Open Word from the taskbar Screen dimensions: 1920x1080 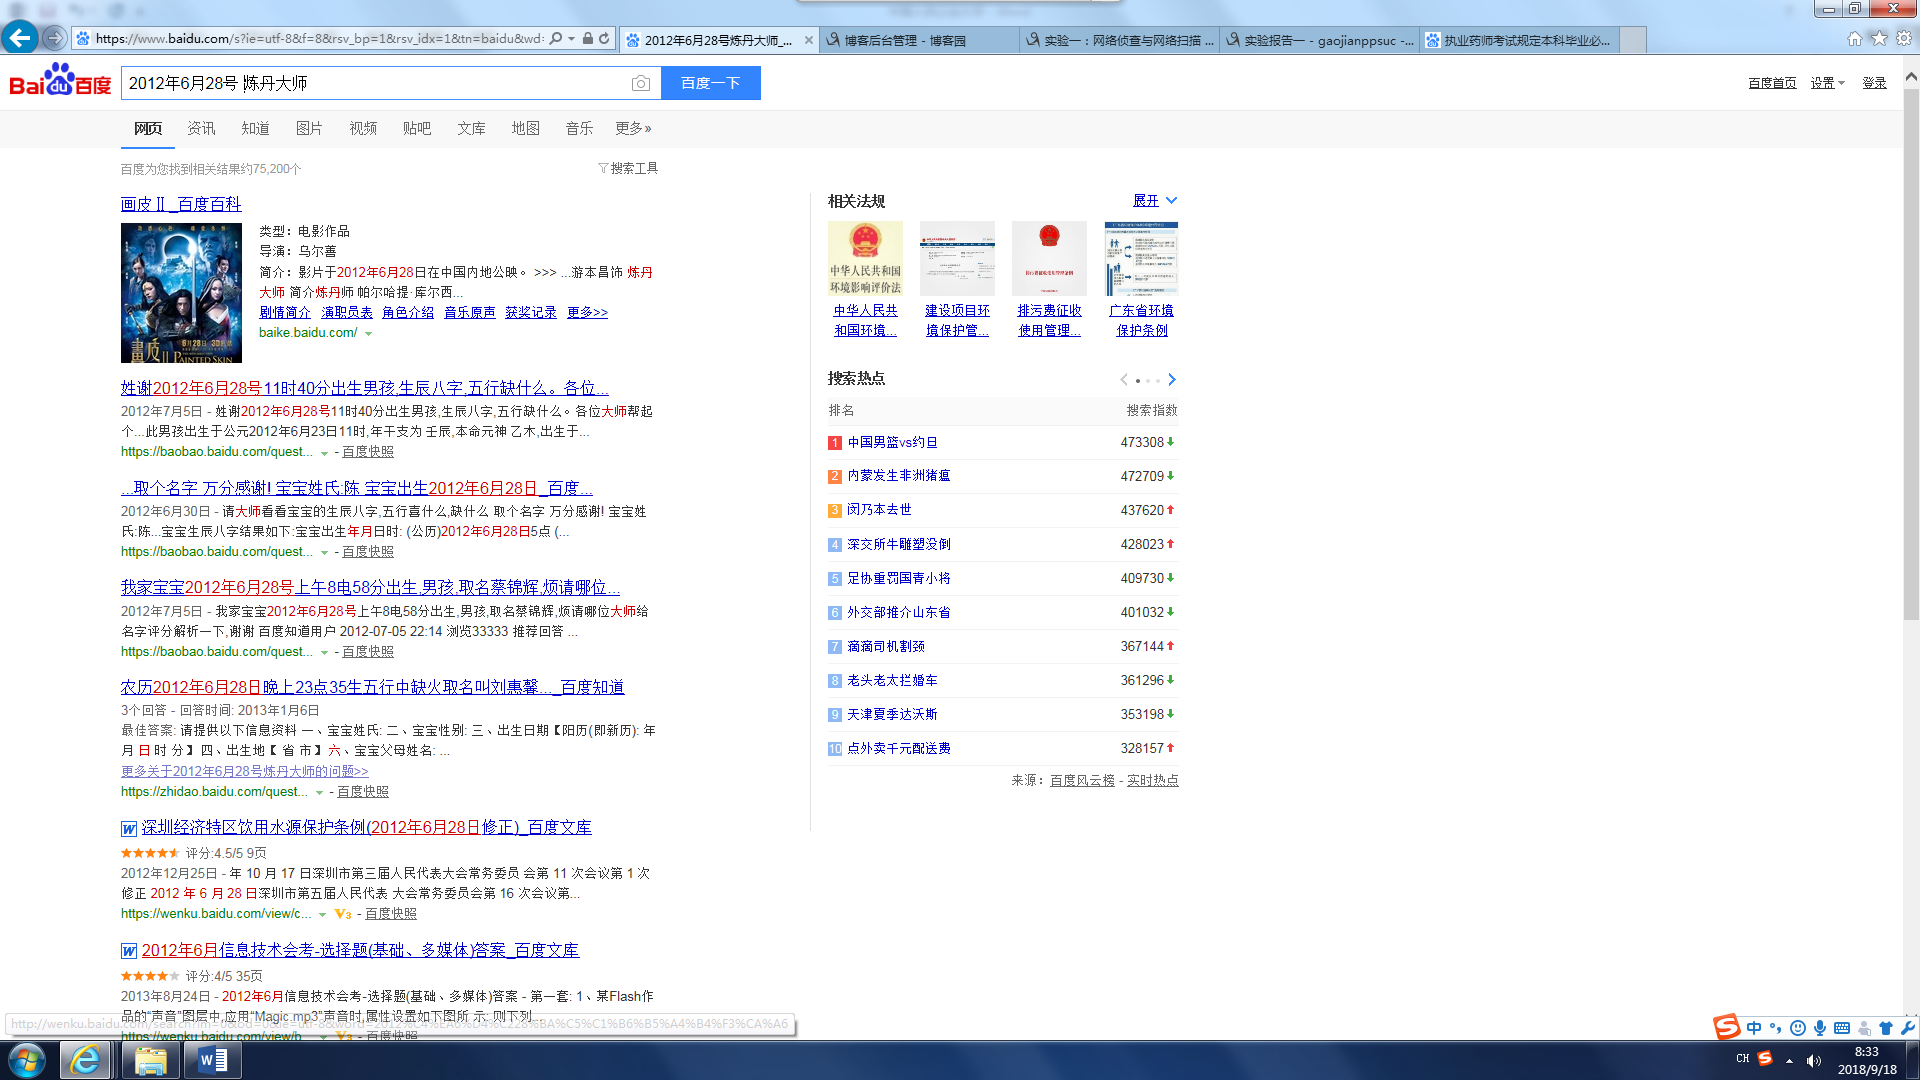click(213, 1060)
